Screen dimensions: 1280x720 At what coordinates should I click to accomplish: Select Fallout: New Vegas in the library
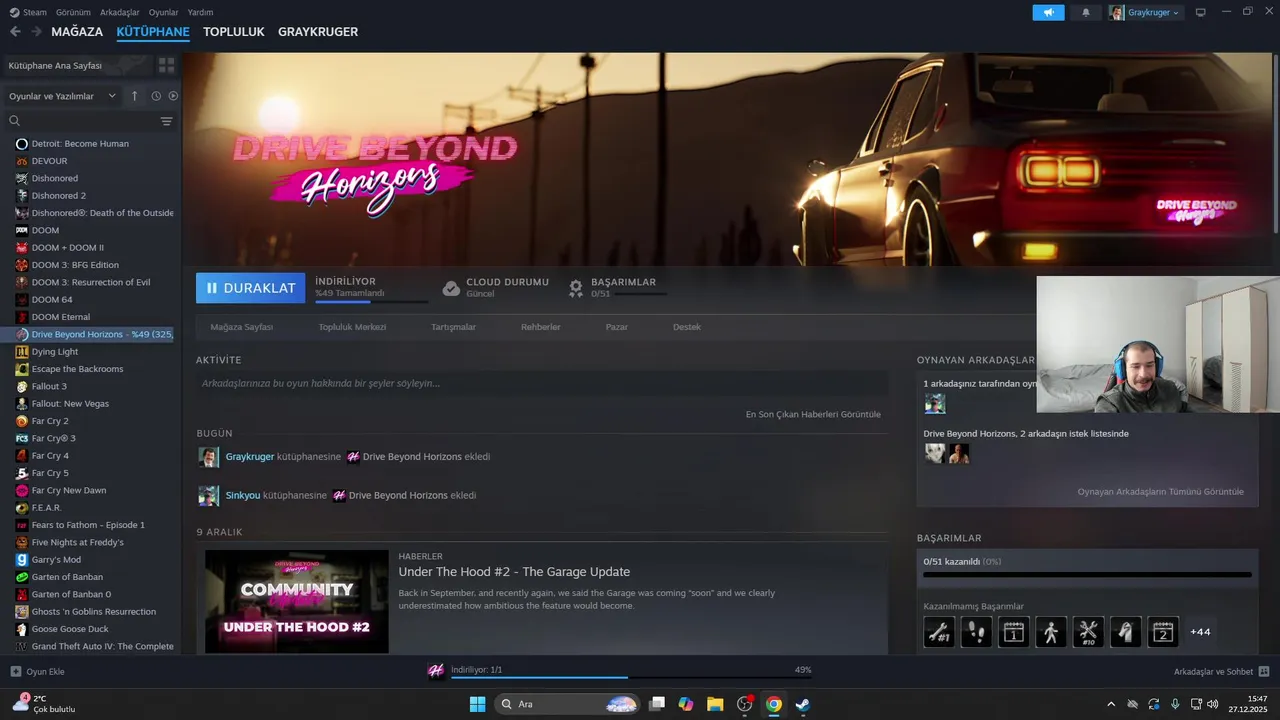70,404
